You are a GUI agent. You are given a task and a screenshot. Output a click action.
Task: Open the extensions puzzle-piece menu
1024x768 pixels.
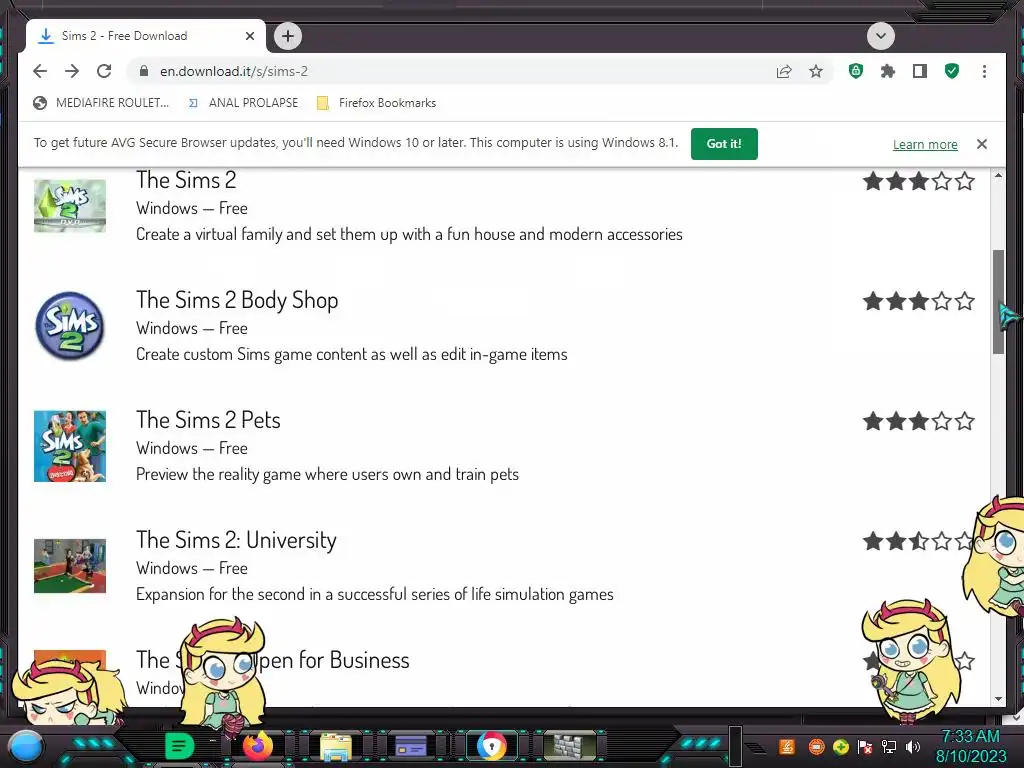pyautogui.click(x=888, y=71)
